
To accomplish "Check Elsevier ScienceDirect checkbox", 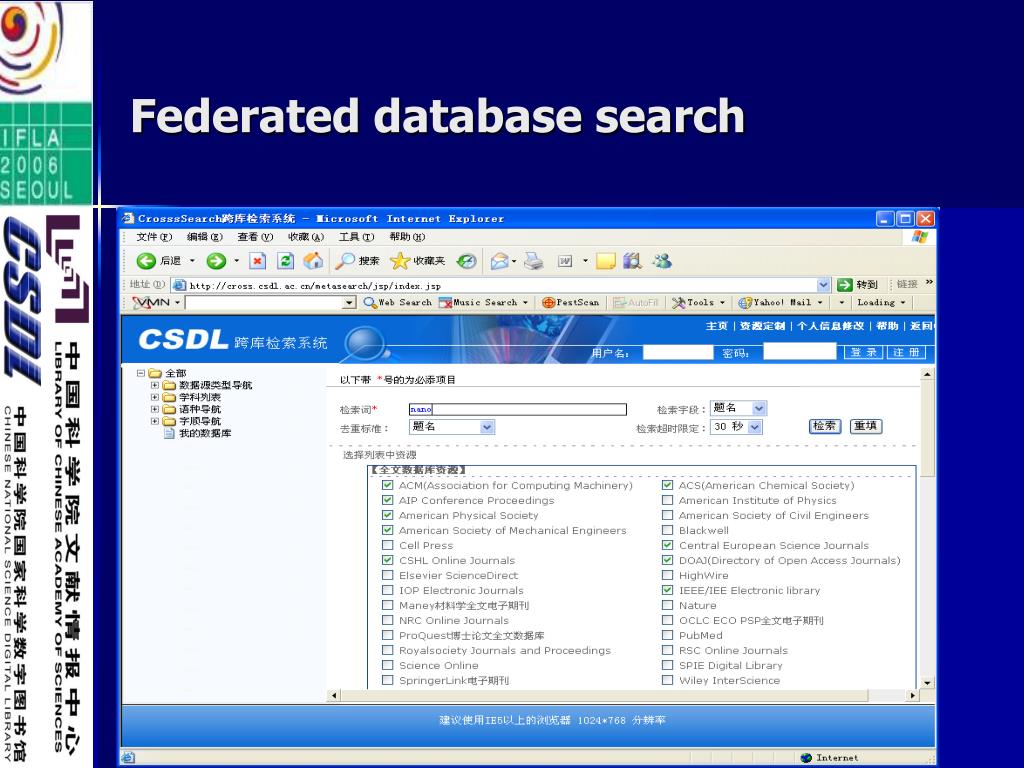I will coord(387,575).
